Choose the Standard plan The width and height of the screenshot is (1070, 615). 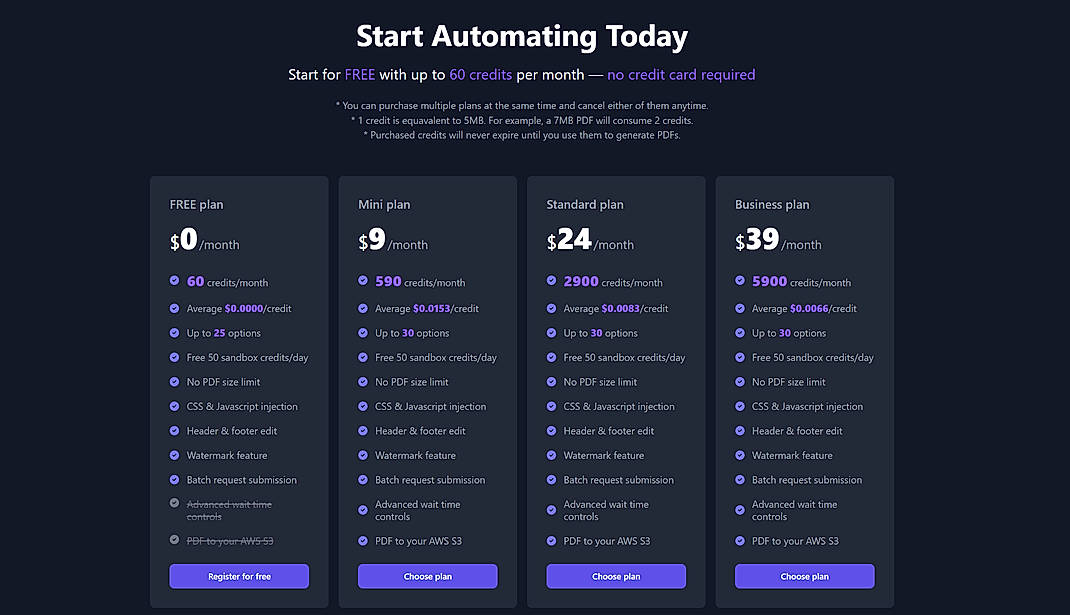point(616,576)
